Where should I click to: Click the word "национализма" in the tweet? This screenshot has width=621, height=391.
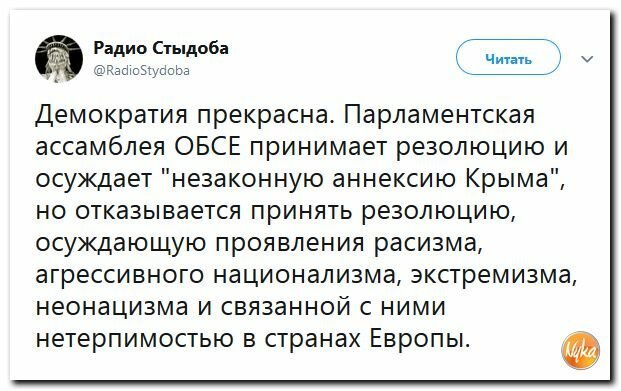click(x=305, y=275)
